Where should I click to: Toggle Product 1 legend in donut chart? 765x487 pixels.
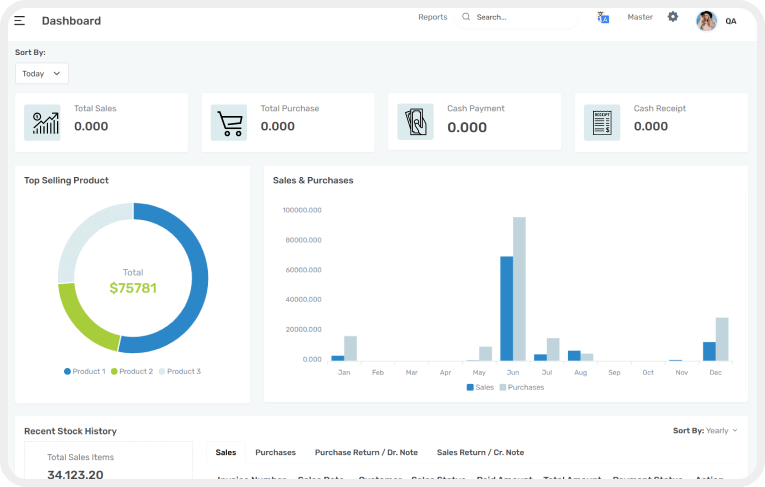coord(85,371)
